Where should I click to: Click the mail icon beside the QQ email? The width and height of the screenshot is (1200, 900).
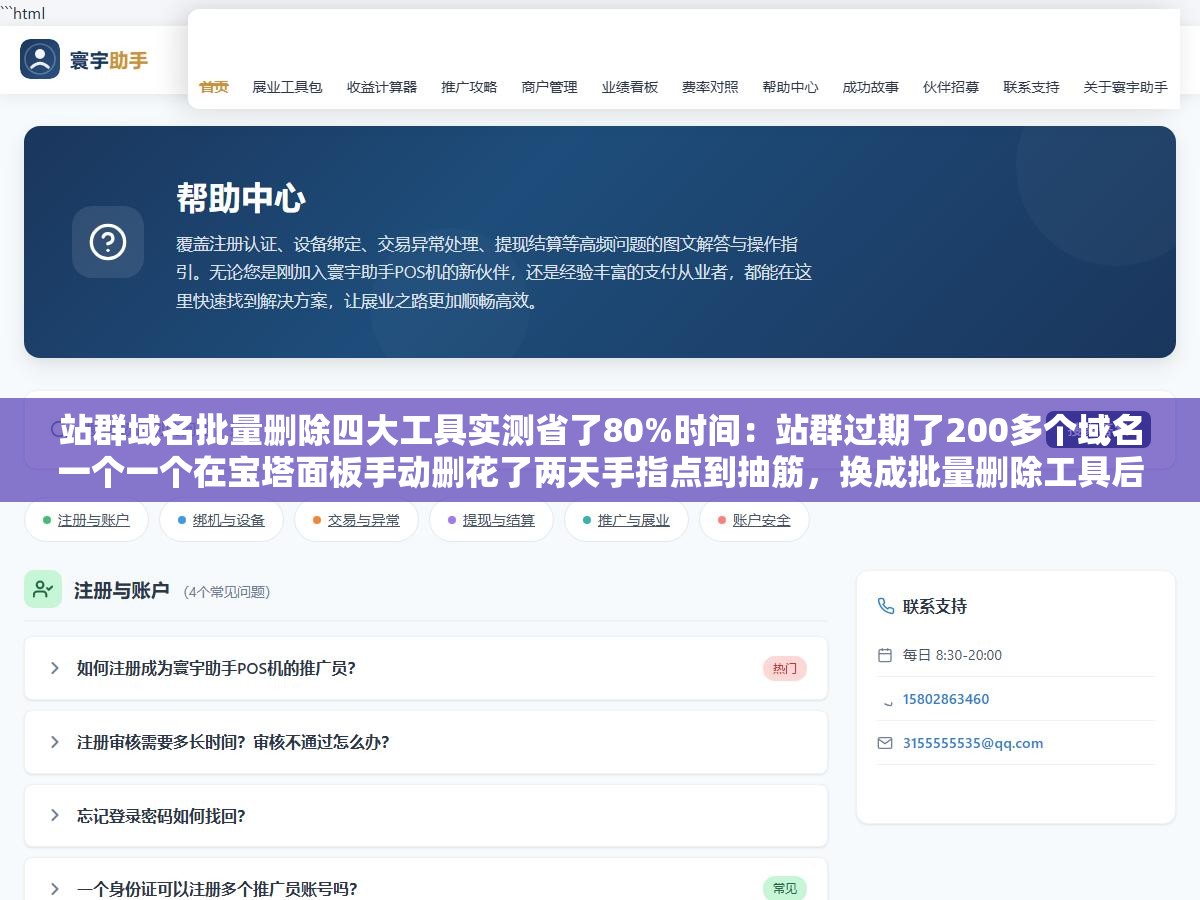(x=884, y=743)
